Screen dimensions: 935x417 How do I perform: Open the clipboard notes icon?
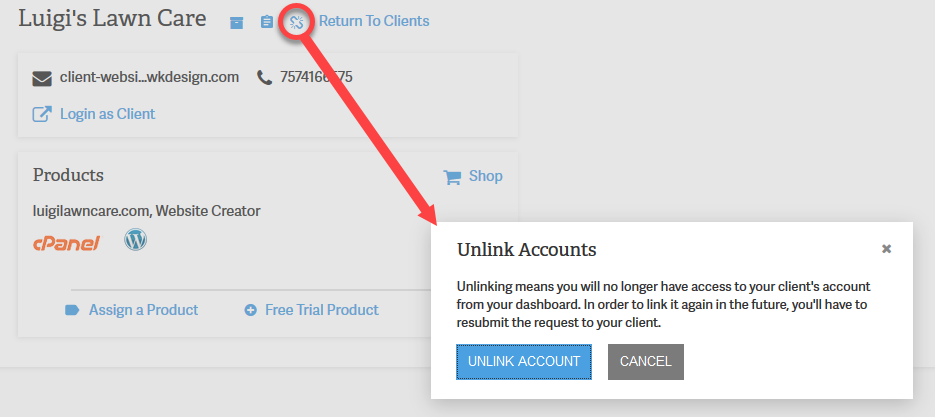coord(266,22)
